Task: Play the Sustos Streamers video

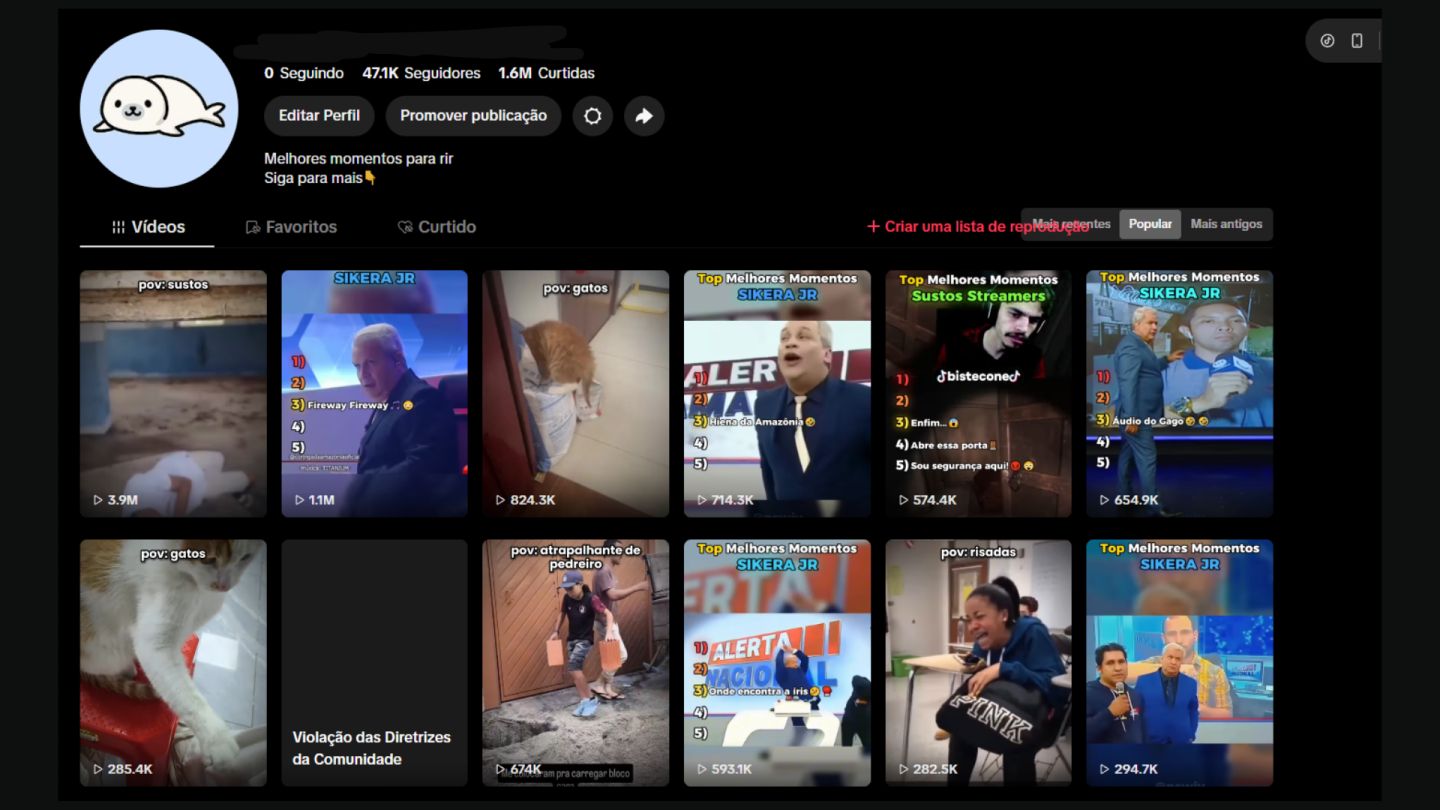Action: pos(978,393)
